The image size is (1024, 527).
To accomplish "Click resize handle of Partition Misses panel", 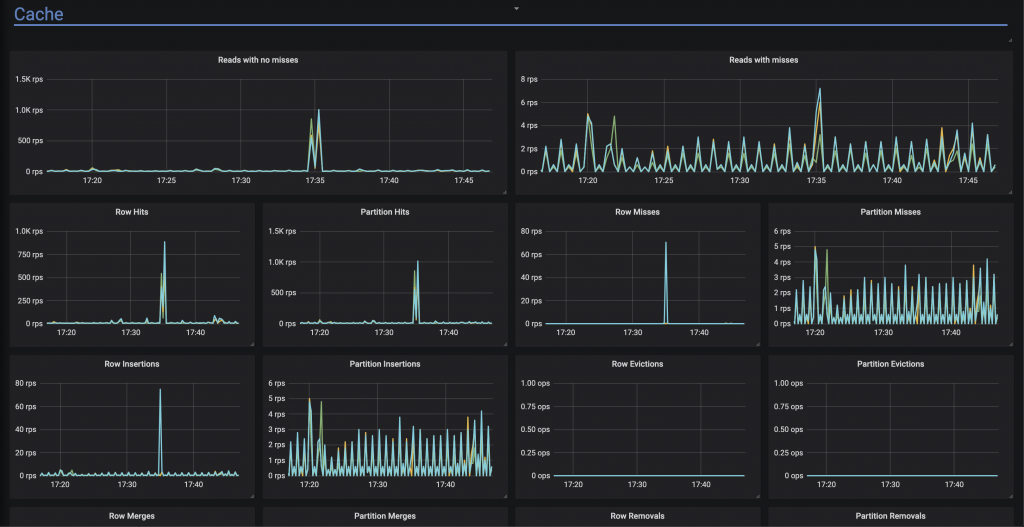I will coord(1010,343).
